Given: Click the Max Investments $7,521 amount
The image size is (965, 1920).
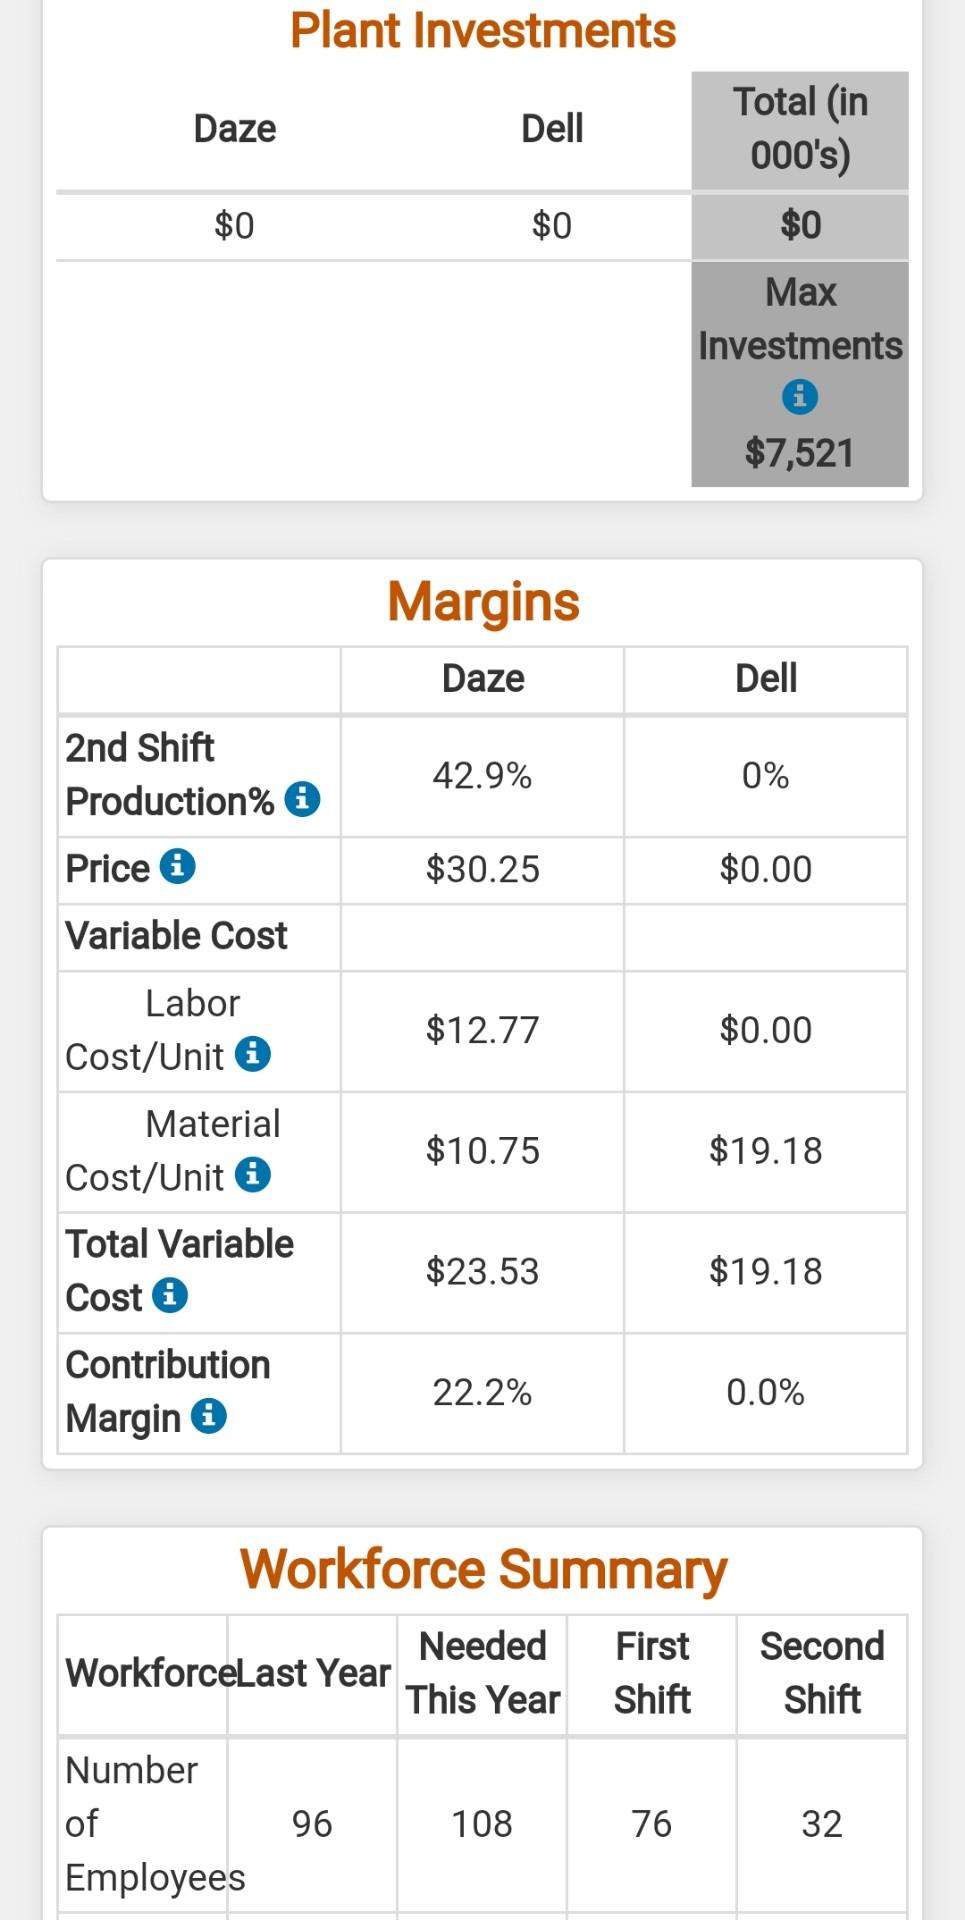Looking at the screenshot, I should [799, 453].
